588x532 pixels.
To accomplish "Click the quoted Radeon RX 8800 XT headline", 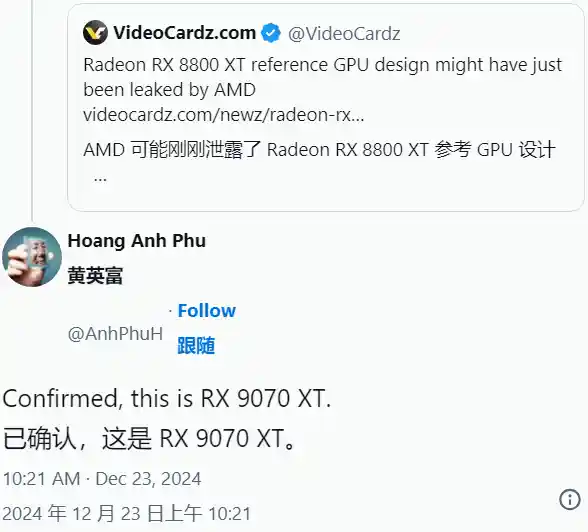I will [322, 77].
